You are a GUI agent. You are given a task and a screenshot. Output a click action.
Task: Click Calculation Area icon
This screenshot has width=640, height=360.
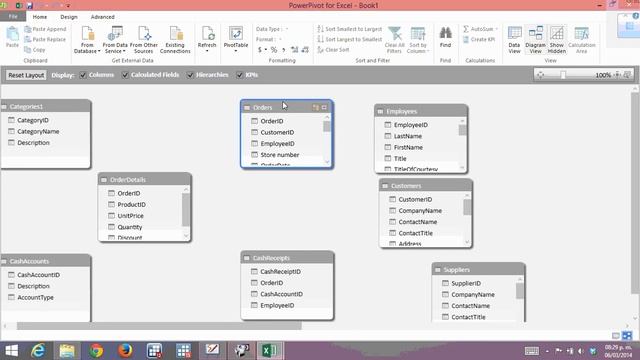(x=582, y=33)
